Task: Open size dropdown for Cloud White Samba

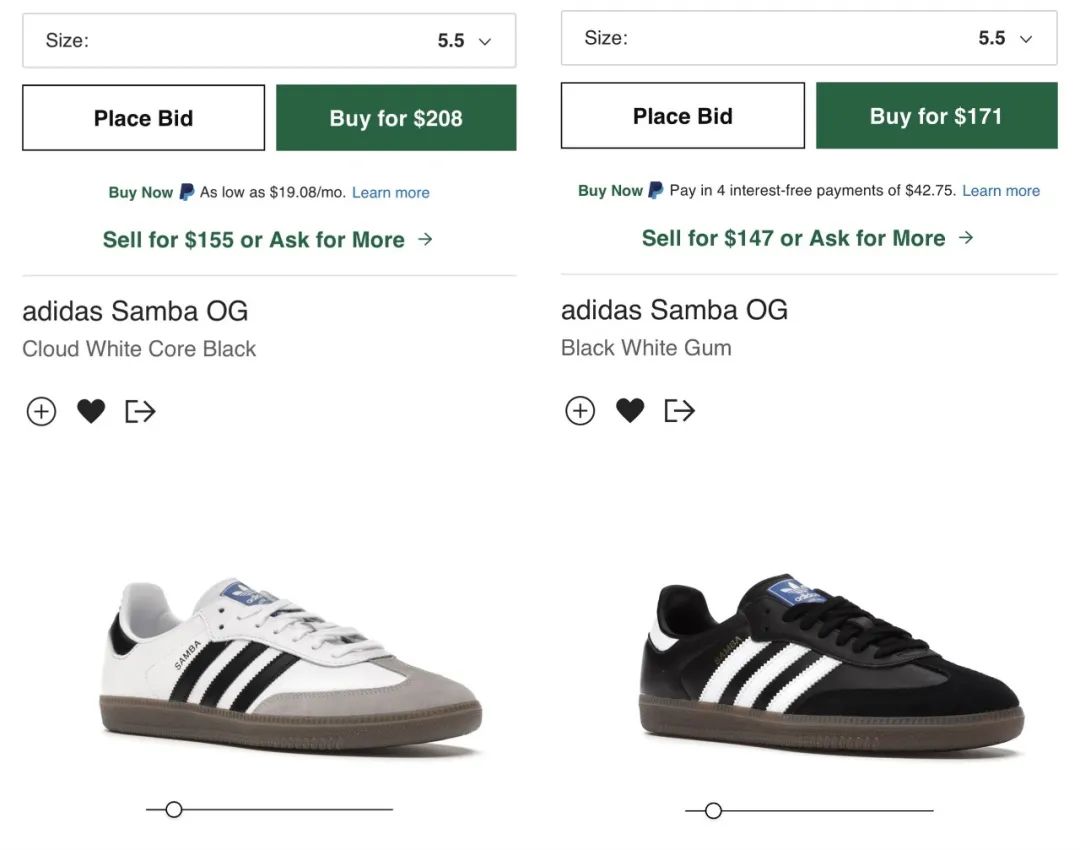Action: [x=269, y=41]
